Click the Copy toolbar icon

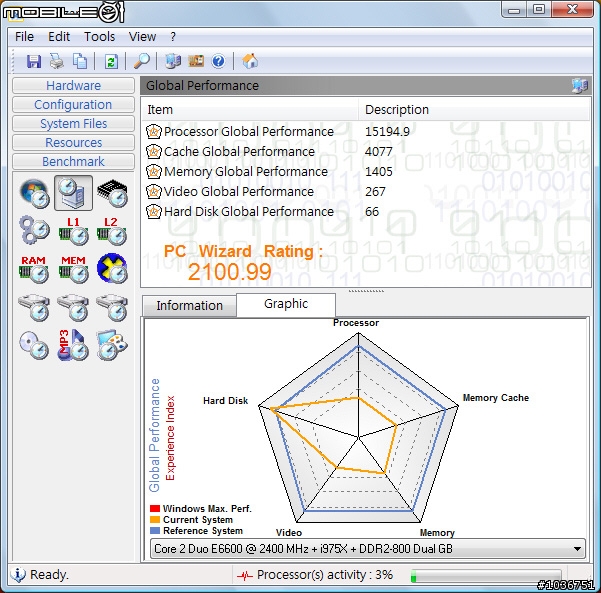pyautogui.click(x=80, y=61)
